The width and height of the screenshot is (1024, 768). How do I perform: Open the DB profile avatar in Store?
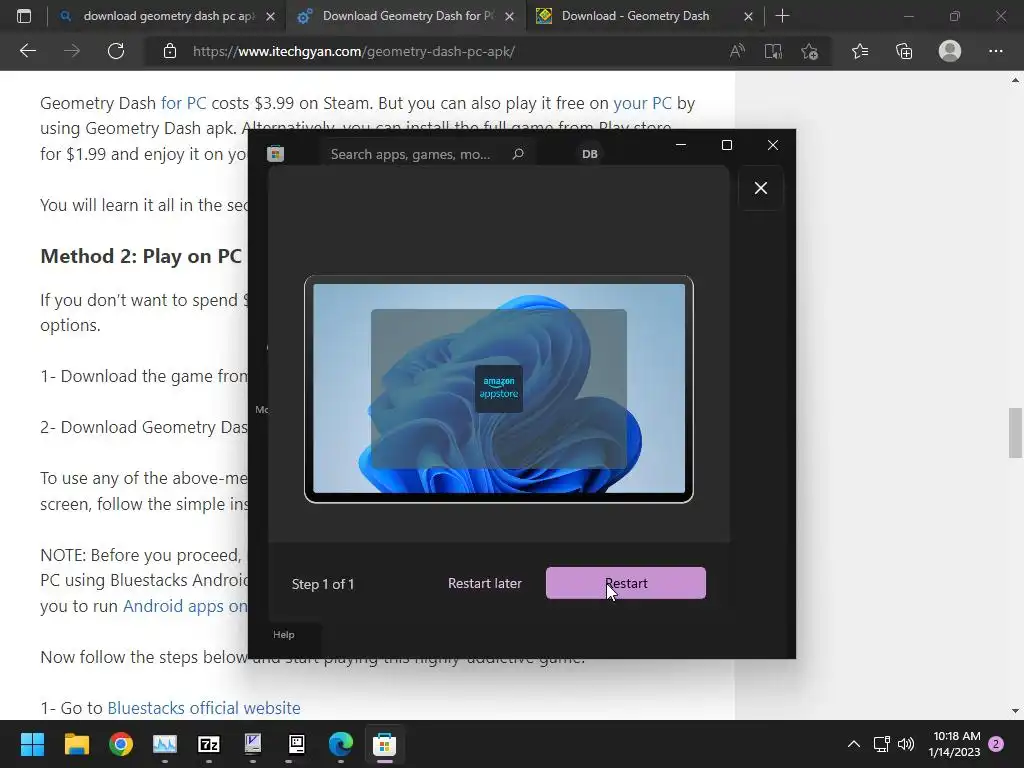(x=590, y=154)
